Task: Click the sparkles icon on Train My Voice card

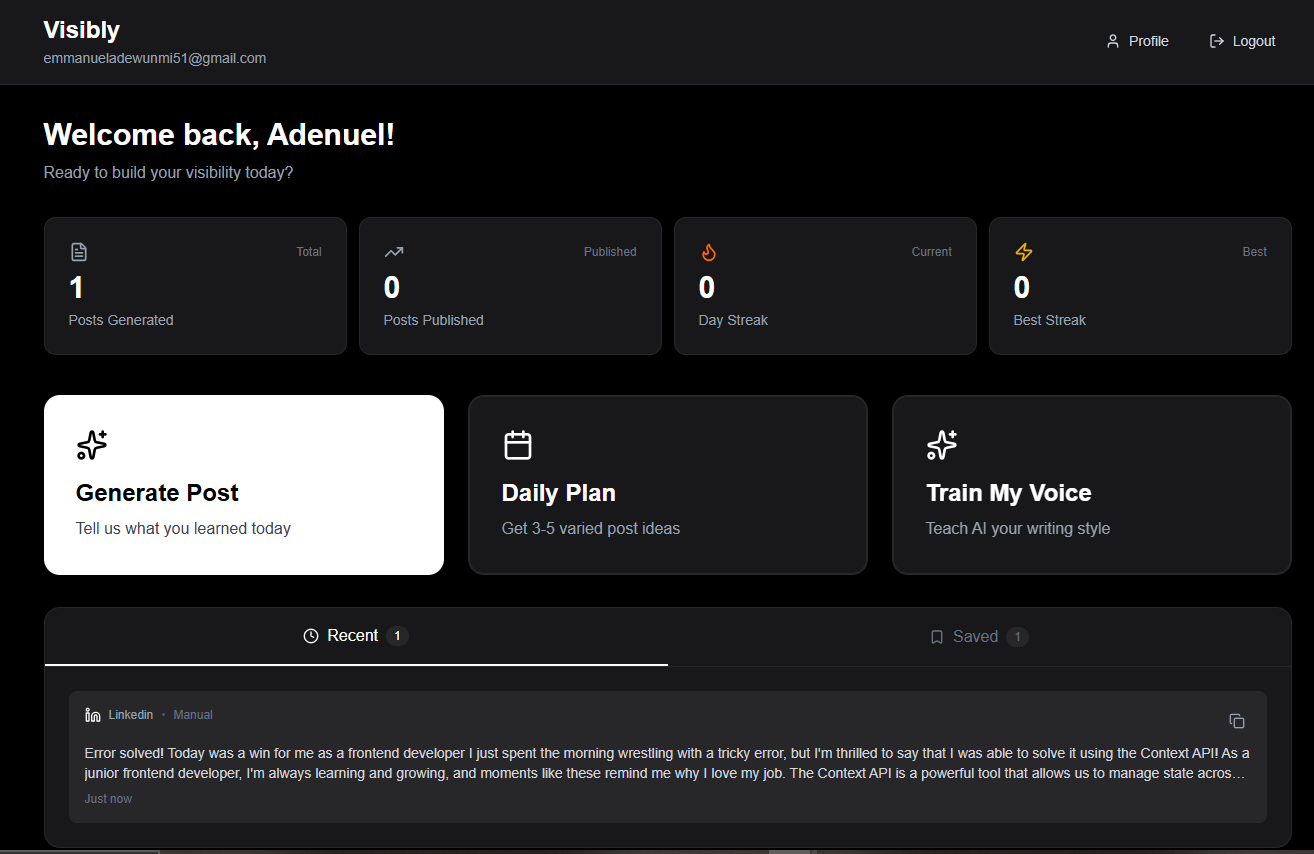Action: click(x=941, y=445)
